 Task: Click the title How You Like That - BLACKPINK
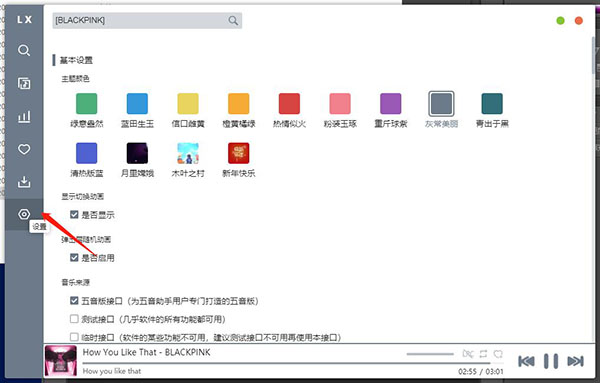[x=146, y=352]
